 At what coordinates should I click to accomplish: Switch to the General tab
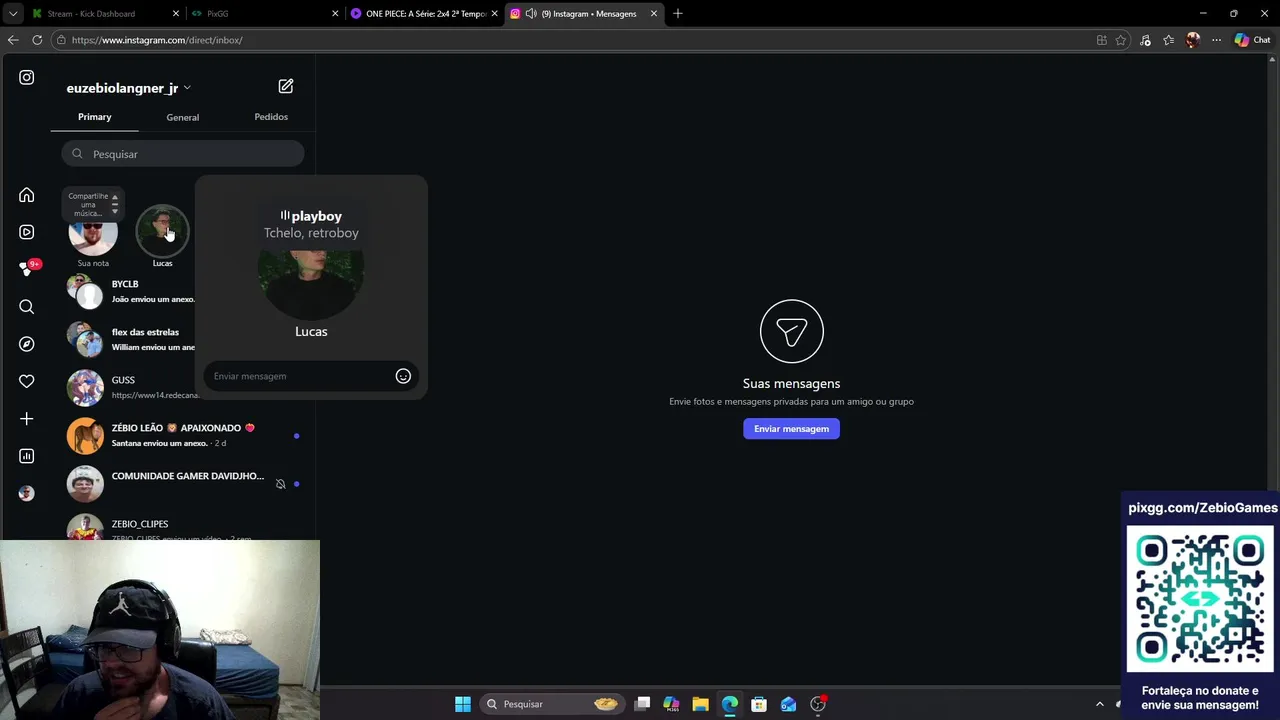tap(182, 117)
